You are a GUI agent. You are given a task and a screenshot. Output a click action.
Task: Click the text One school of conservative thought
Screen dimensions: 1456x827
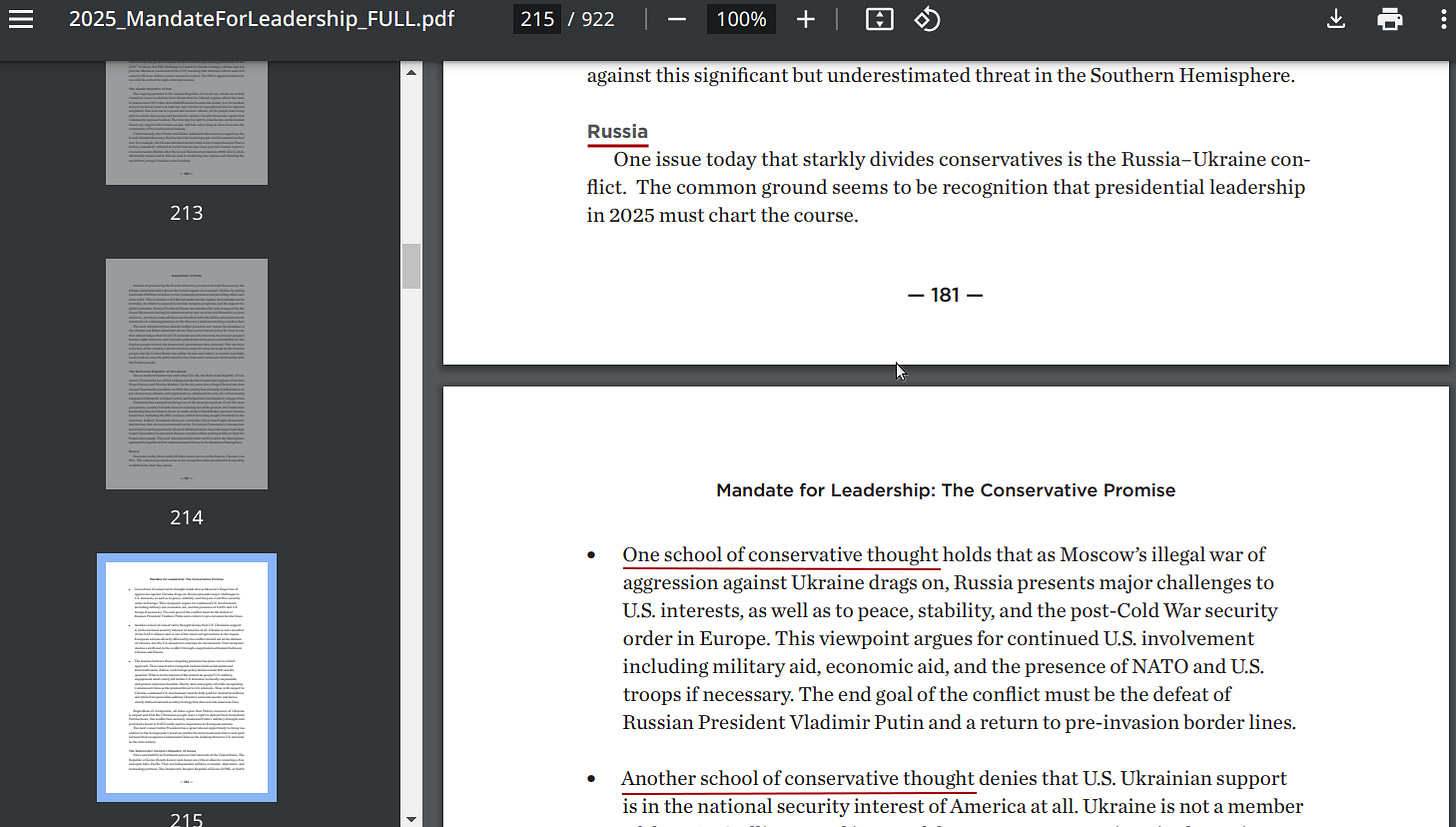coord(781,555)
